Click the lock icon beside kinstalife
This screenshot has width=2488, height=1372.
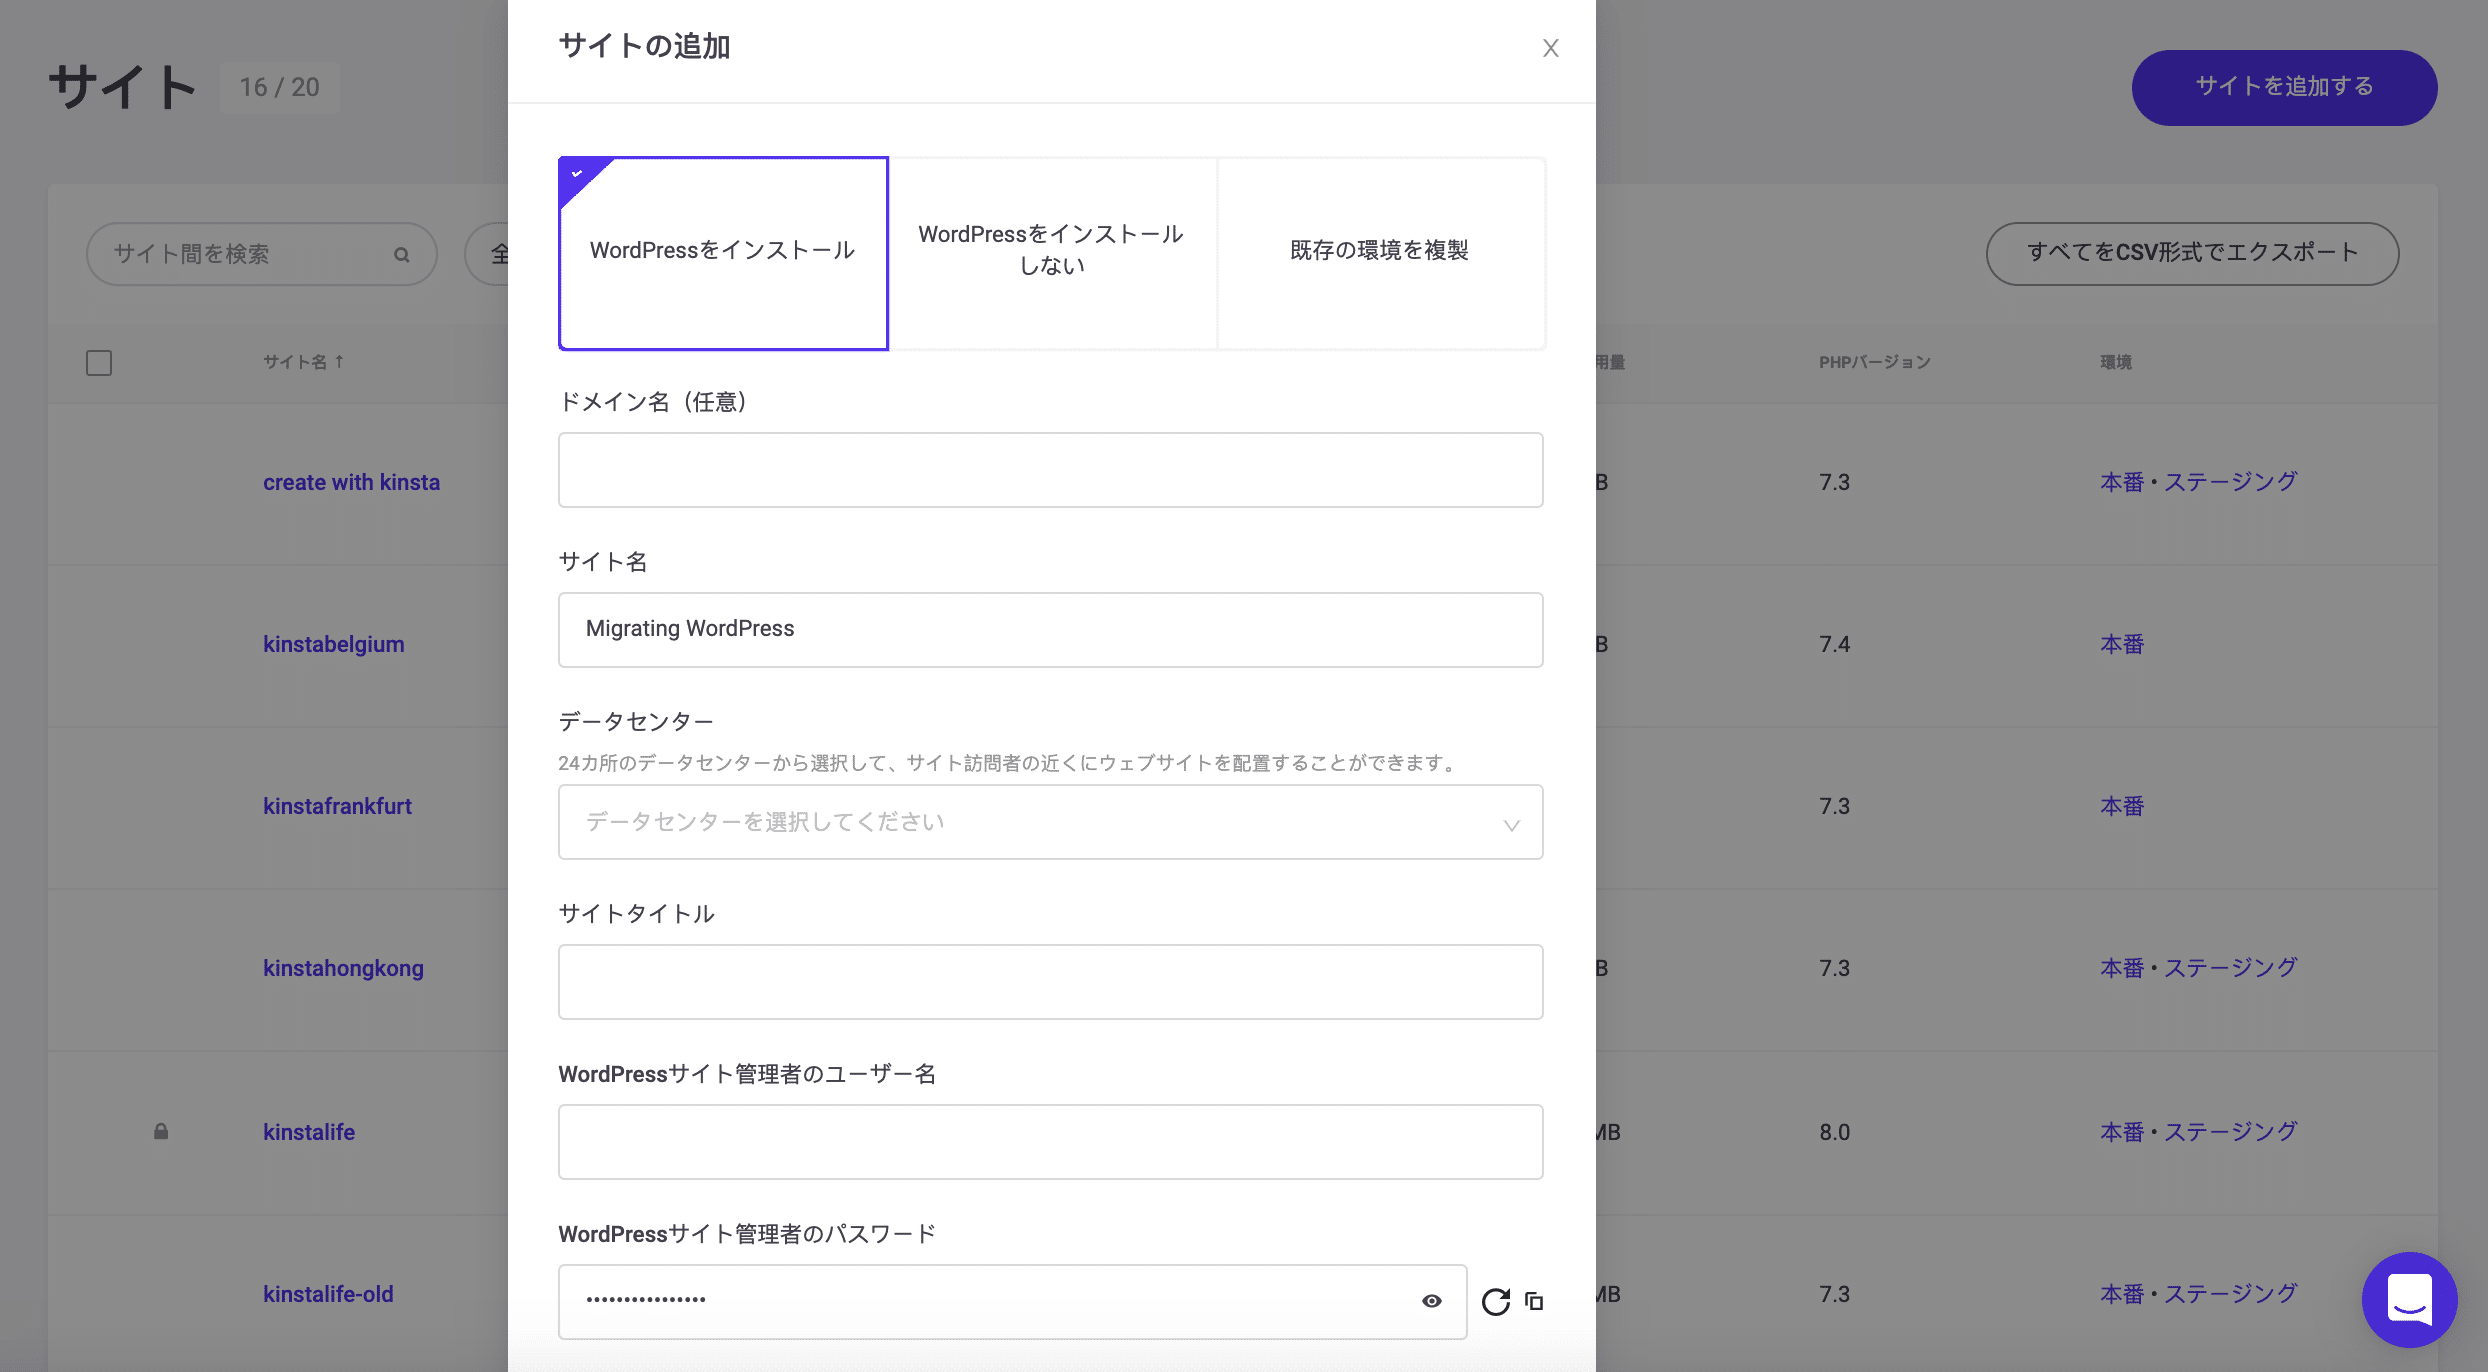pyautogui.click(x=161, y=1131)
